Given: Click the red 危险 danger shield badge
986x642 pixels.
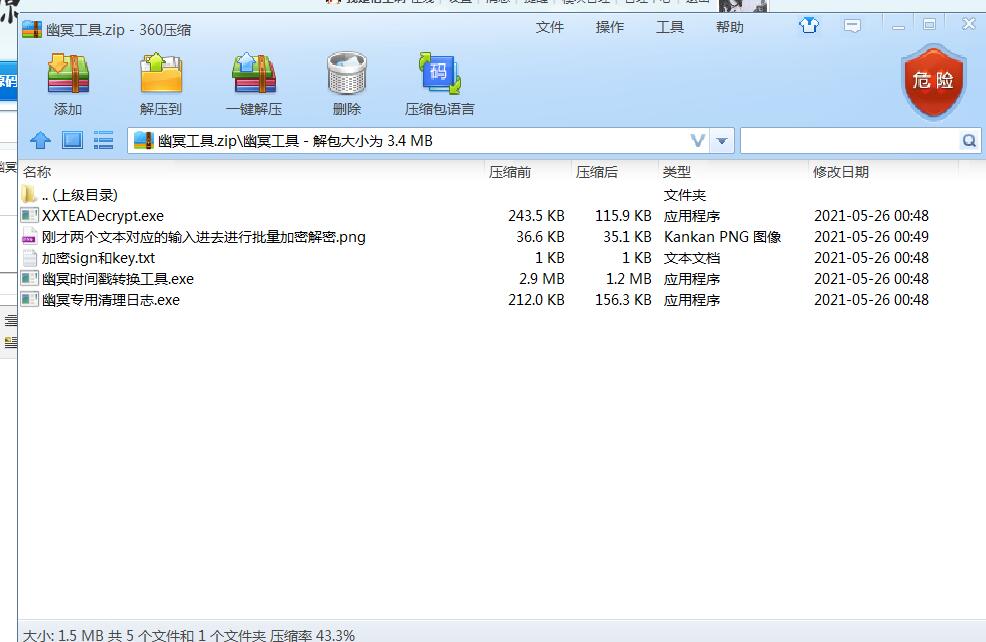Looking at the screenshot, I should pos(933,82).
